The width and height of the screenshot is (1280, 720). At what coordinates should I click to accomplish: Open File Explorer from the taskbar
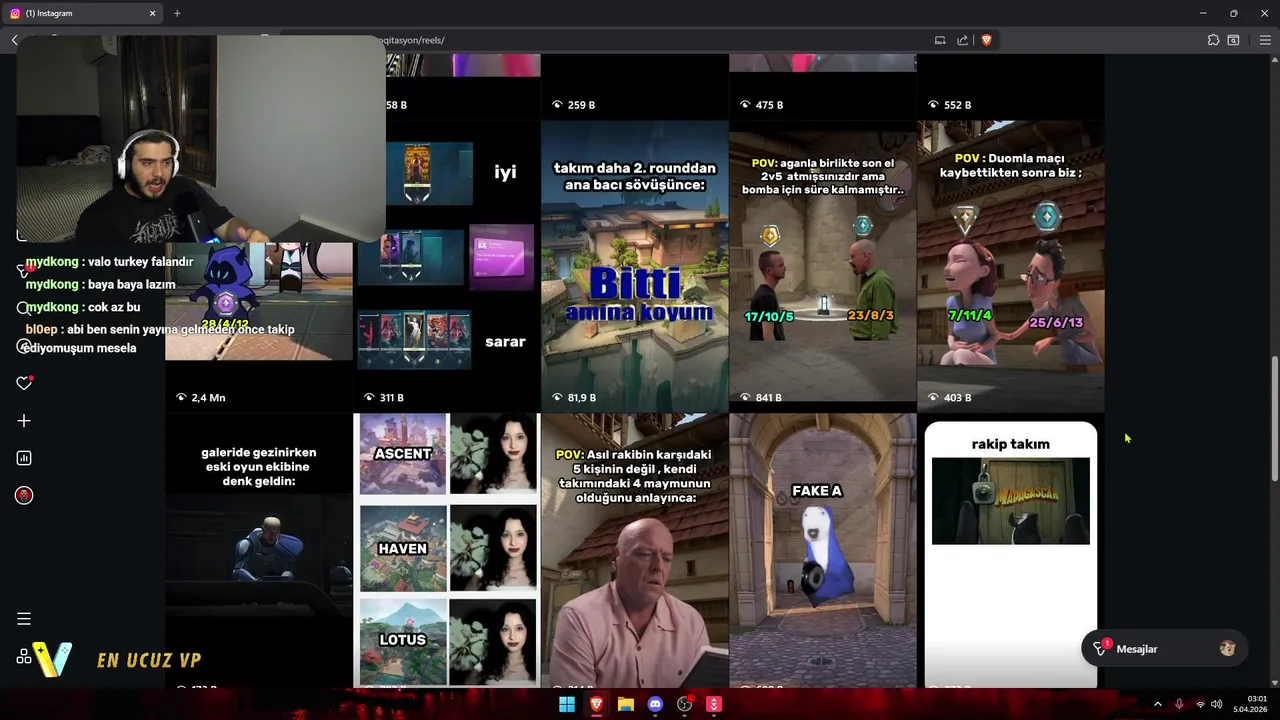tap(626, 704)
